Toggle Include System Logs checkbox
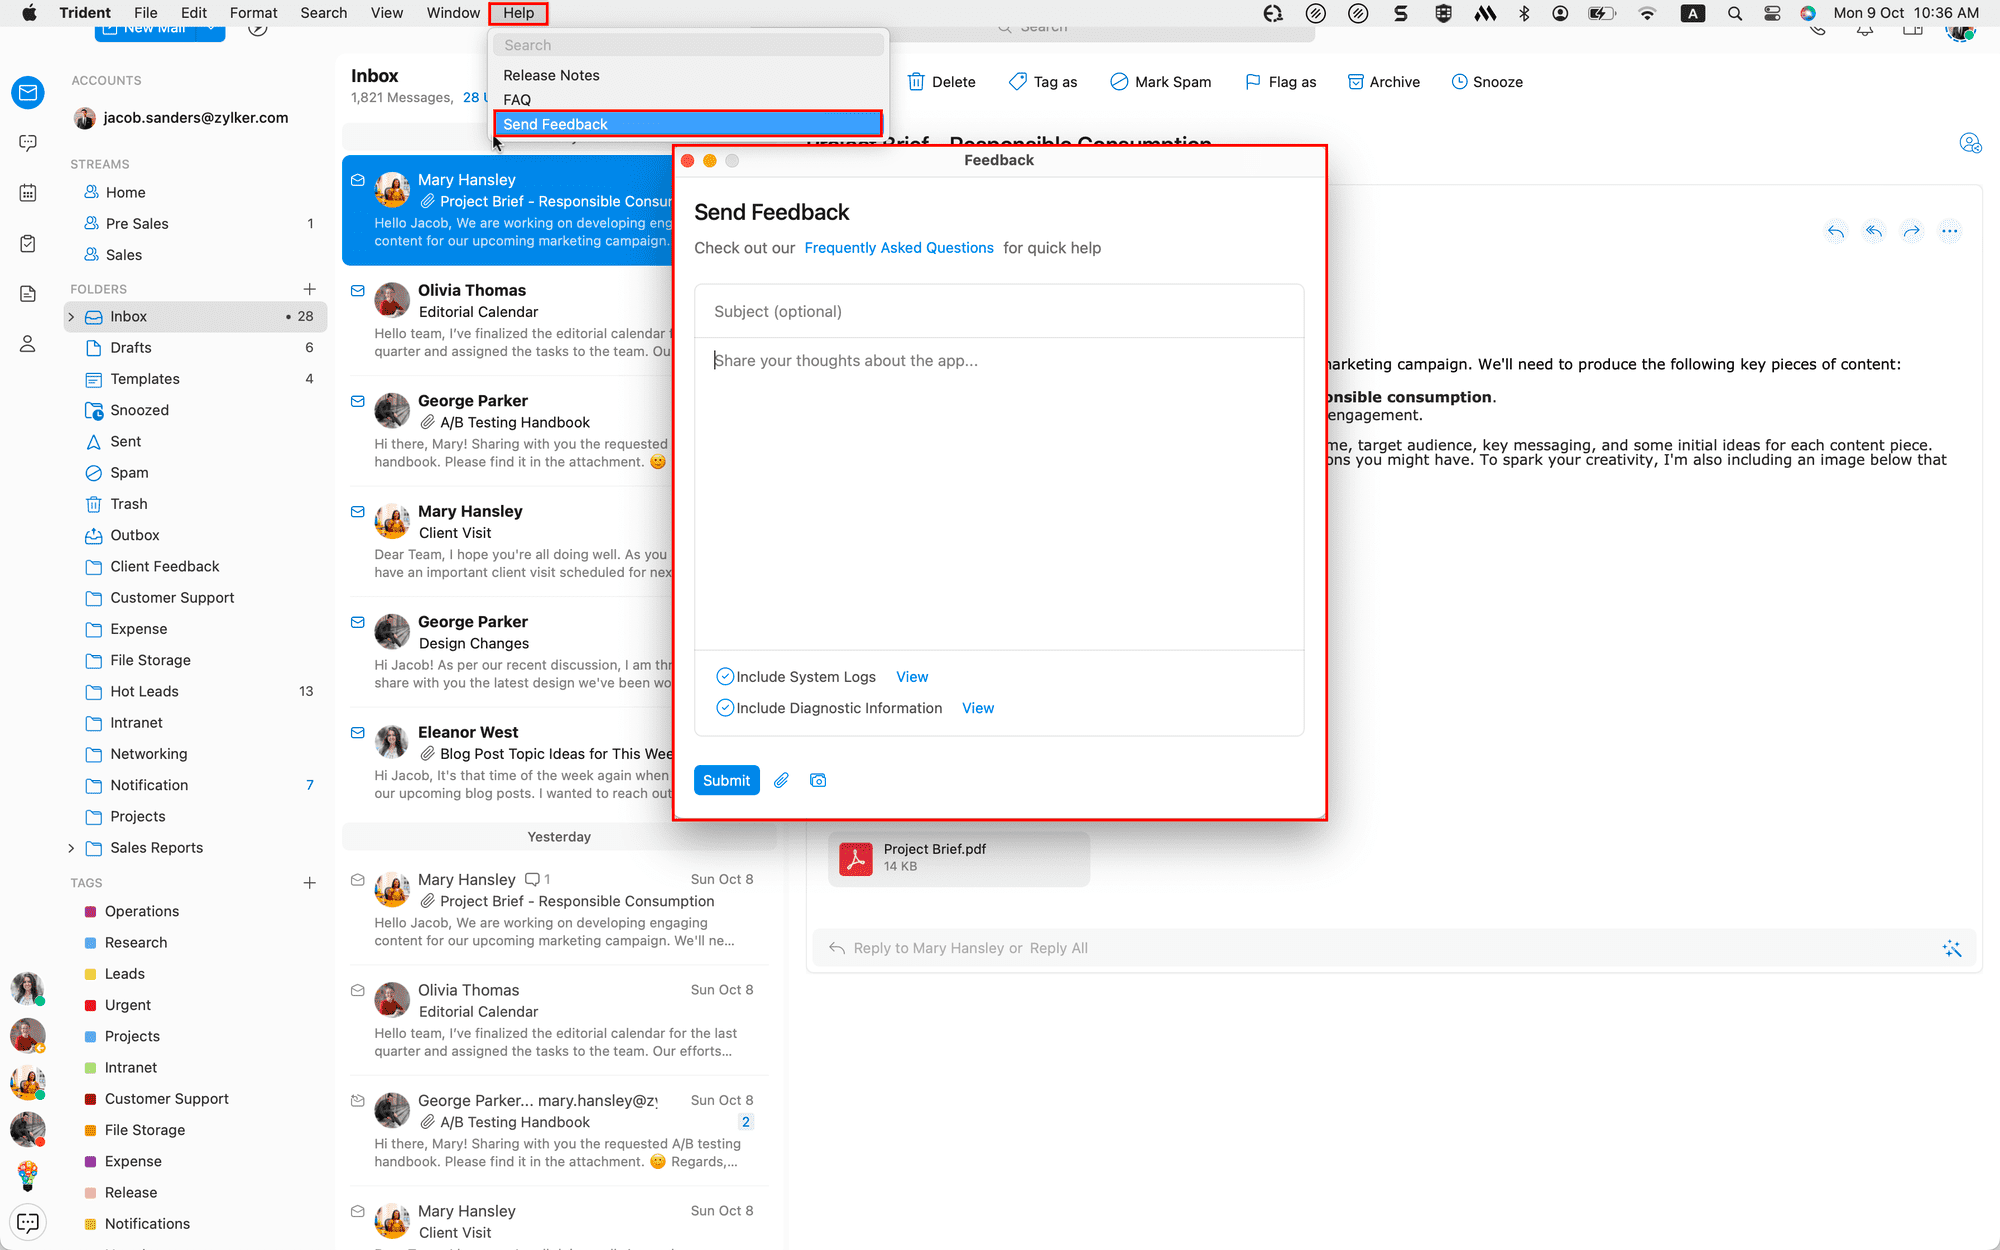 (x=725, y=677)
